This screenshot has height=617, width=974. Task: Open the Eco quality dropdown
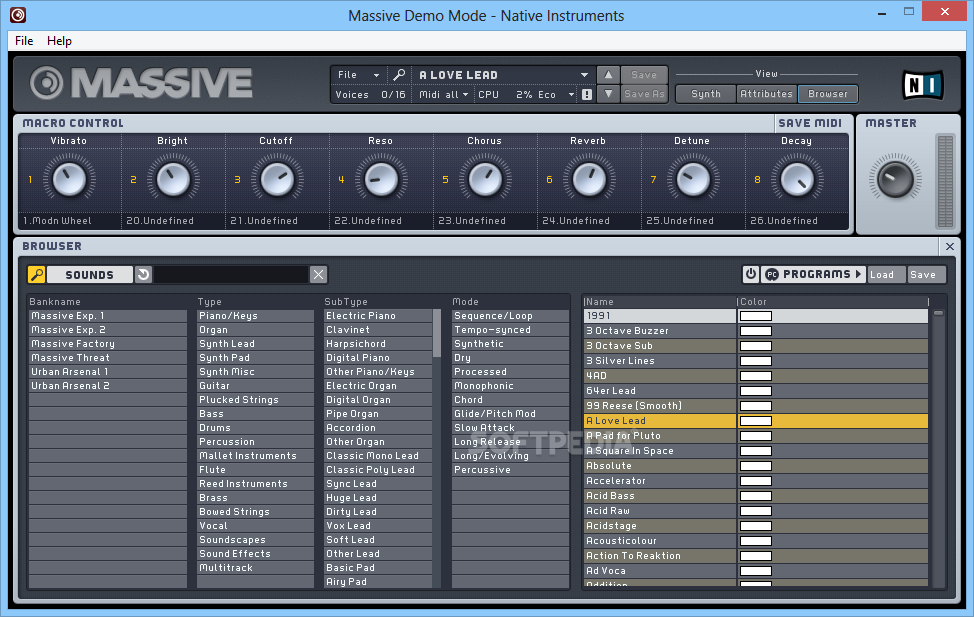tap(556, 94)
